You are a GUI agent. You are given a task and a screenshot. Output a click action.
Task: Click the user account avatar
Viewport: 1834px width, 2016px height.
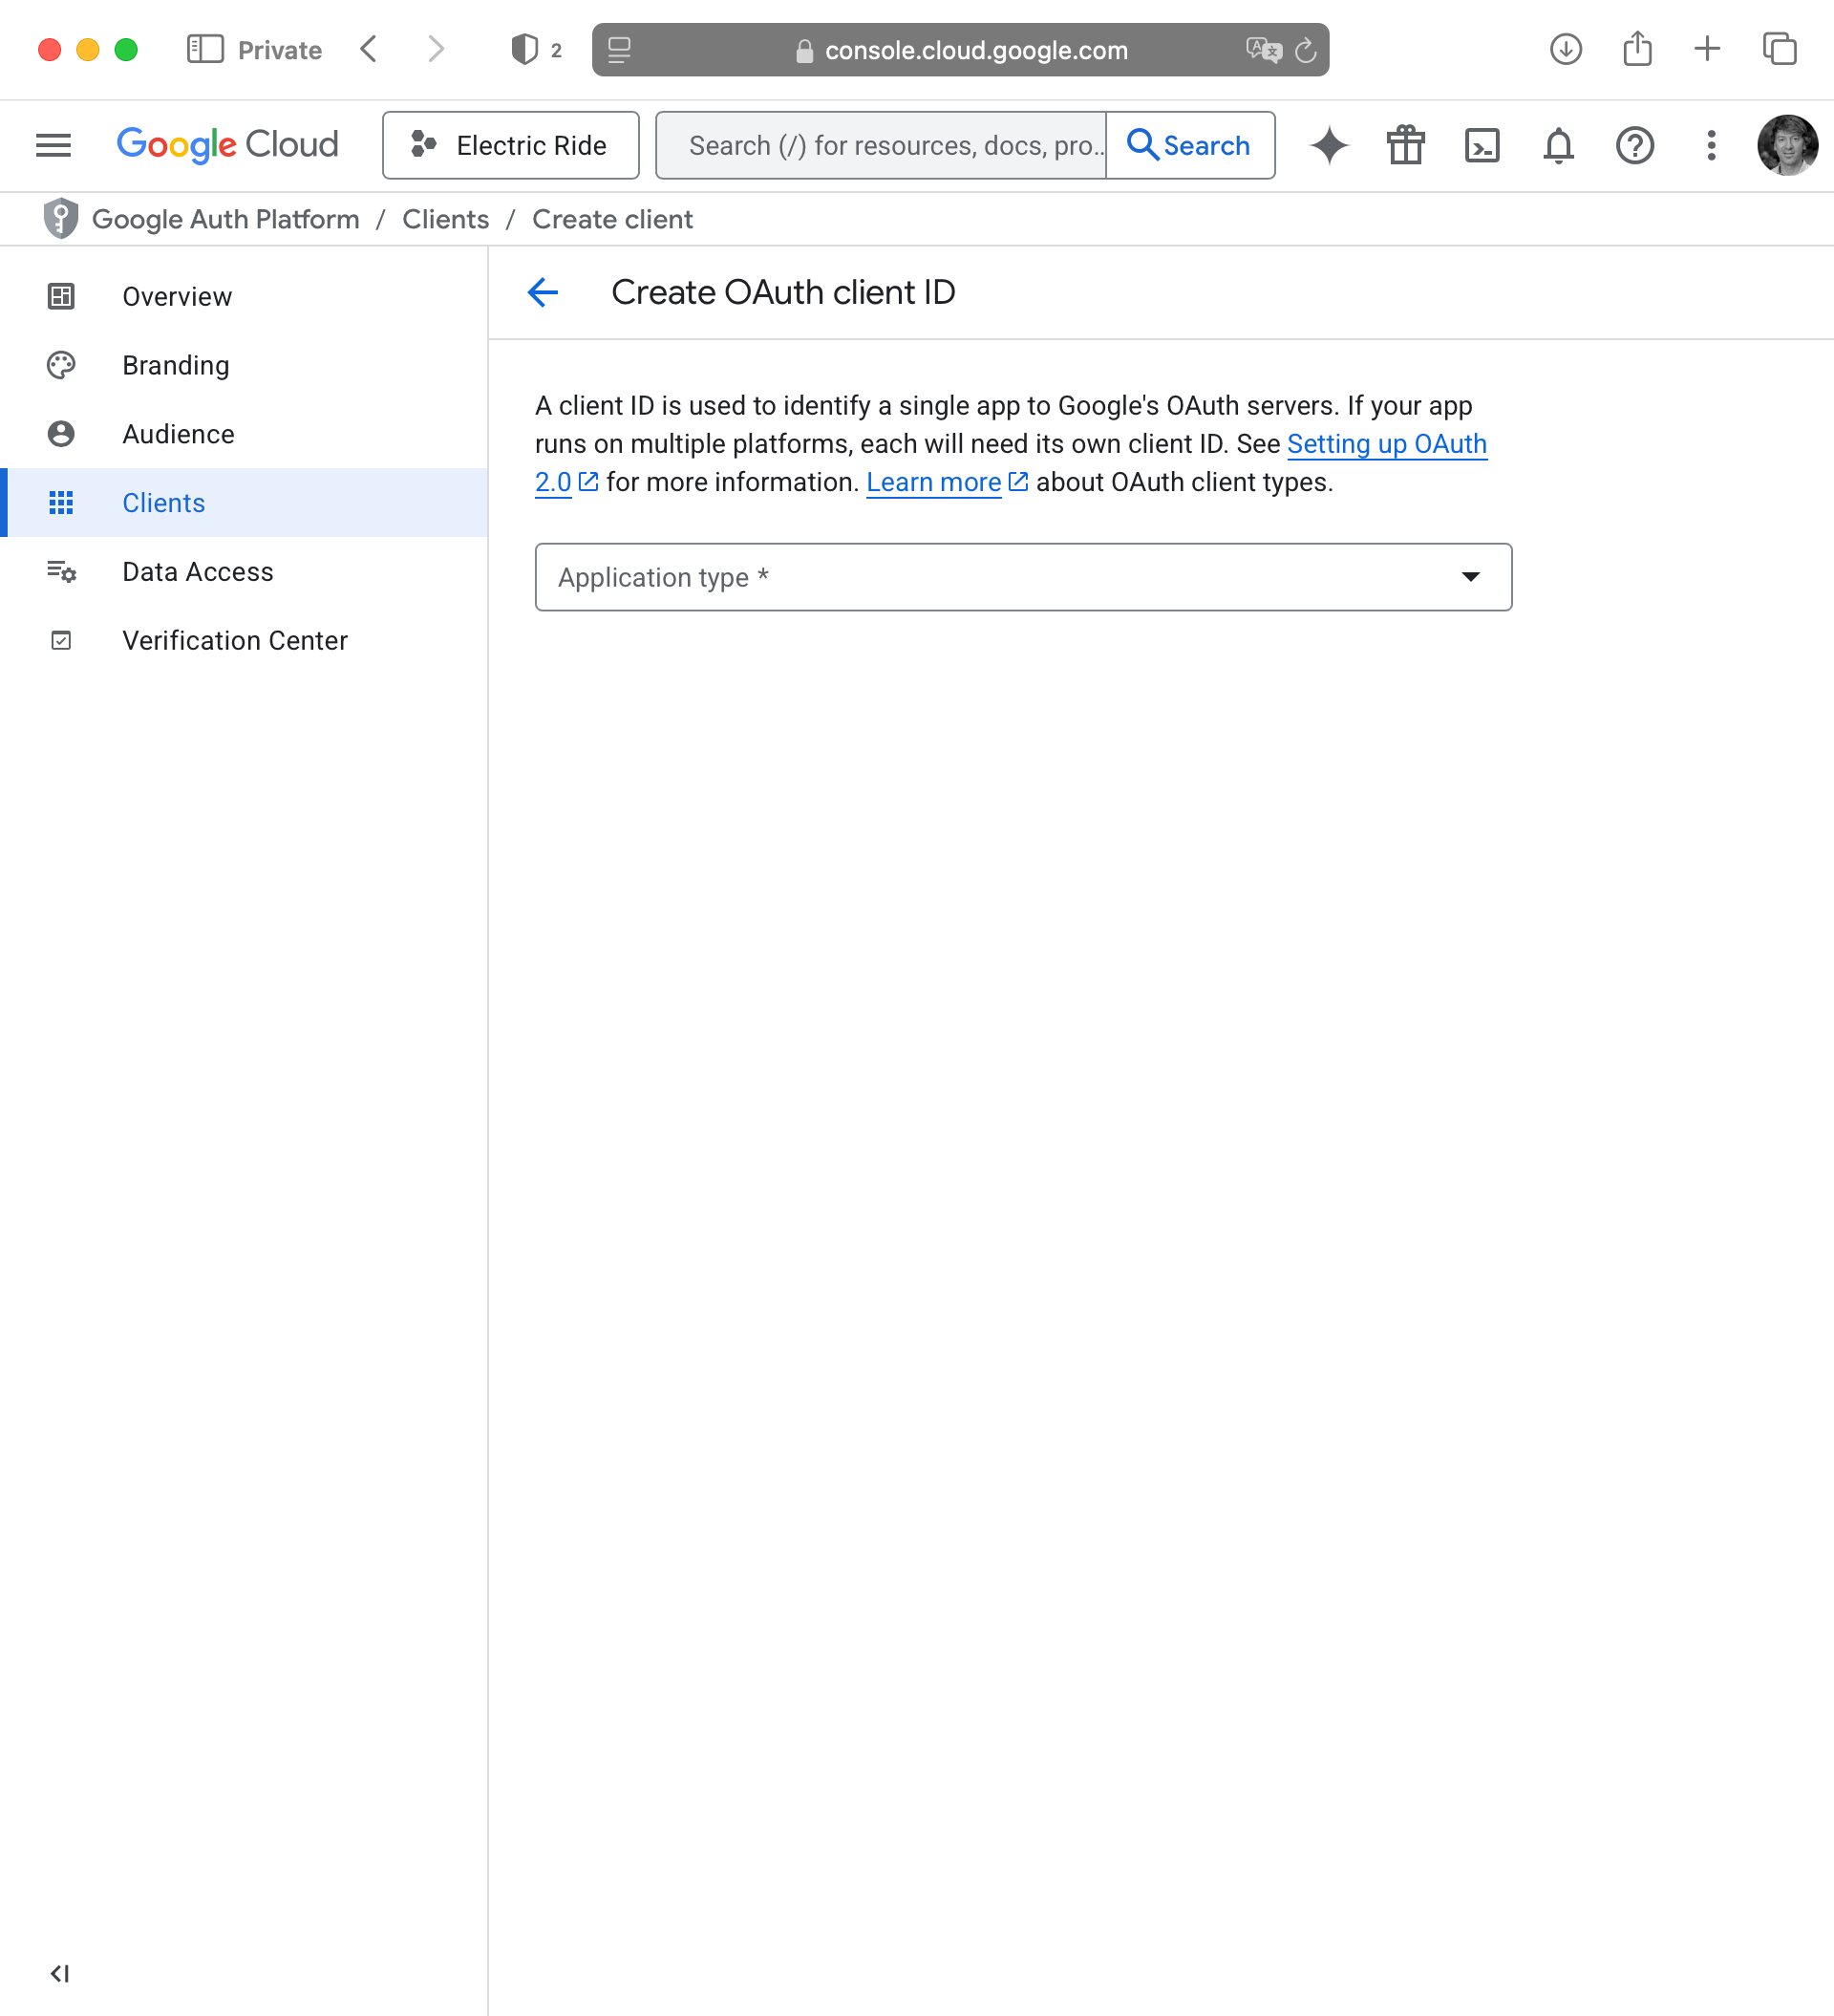point(1786,146)
